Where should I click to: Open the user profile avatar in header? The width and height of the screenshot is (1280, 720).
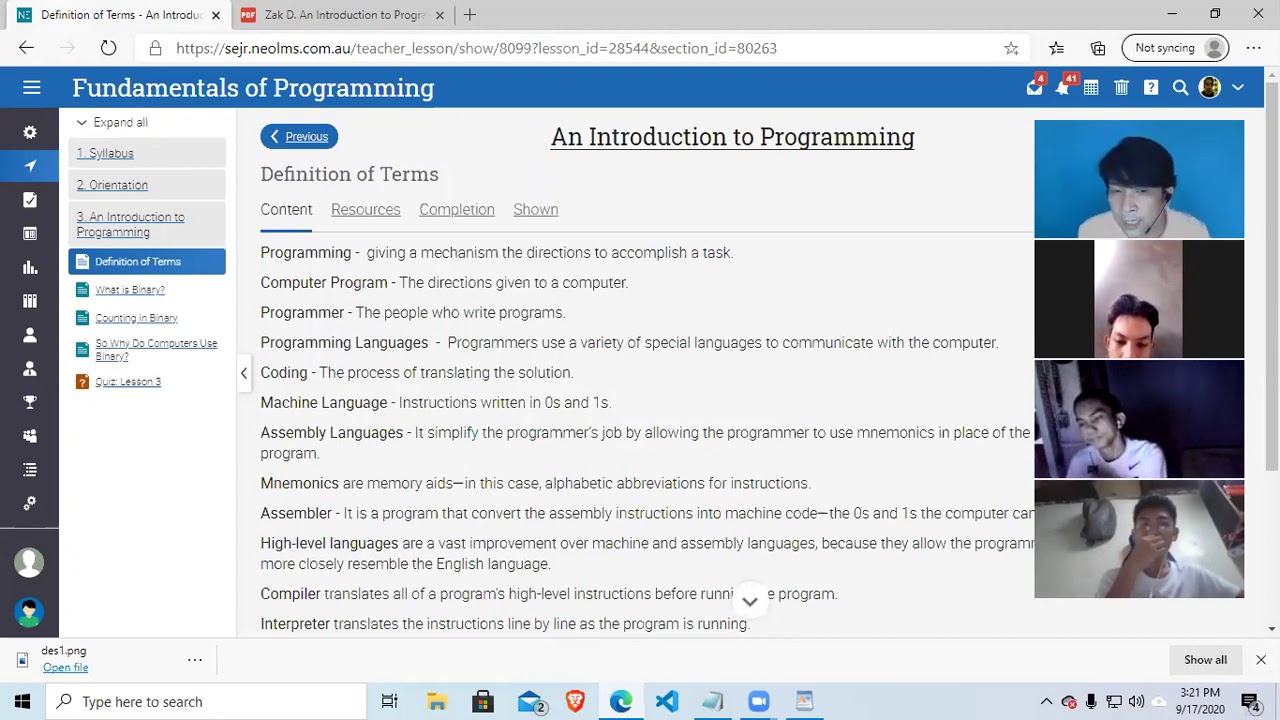[1210, 88]
